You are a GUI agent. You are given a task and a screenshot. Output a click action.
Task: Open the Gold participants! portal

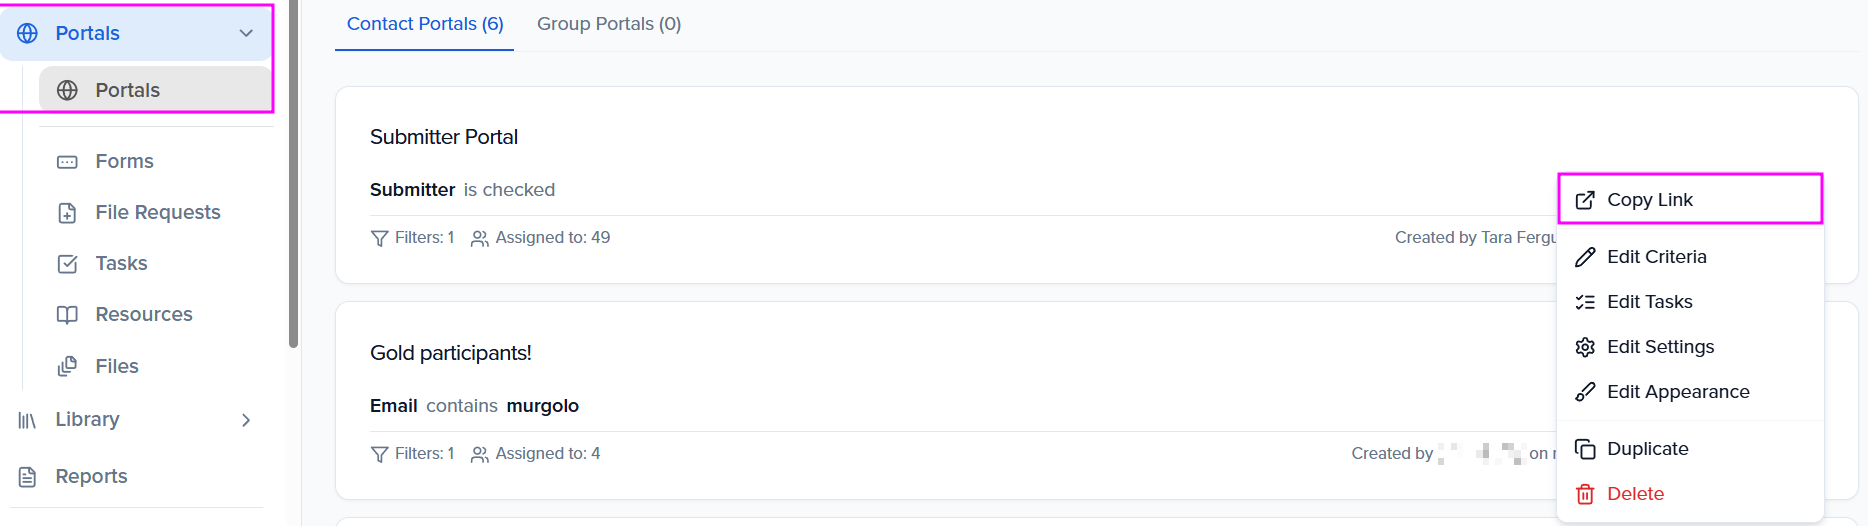coord(450,353)
